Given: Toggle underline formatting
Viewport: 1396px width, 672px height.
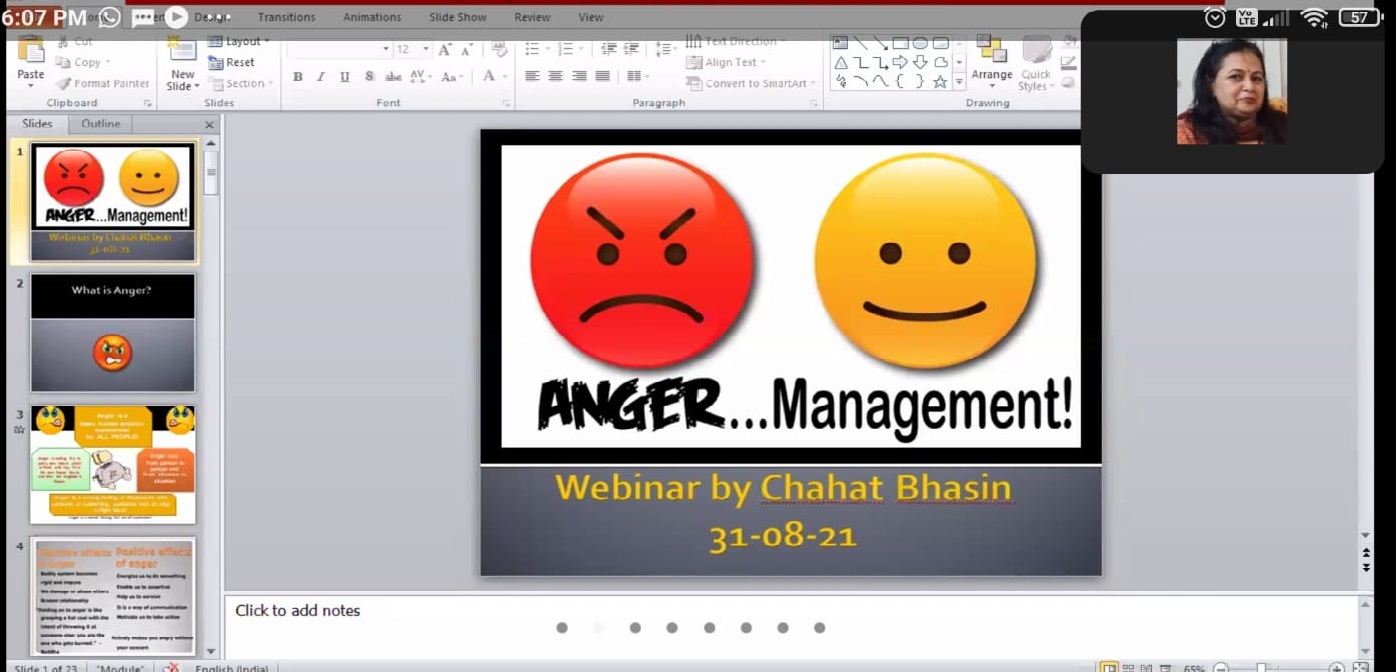Looking at the screenshot, I should (x=345, y=77).
